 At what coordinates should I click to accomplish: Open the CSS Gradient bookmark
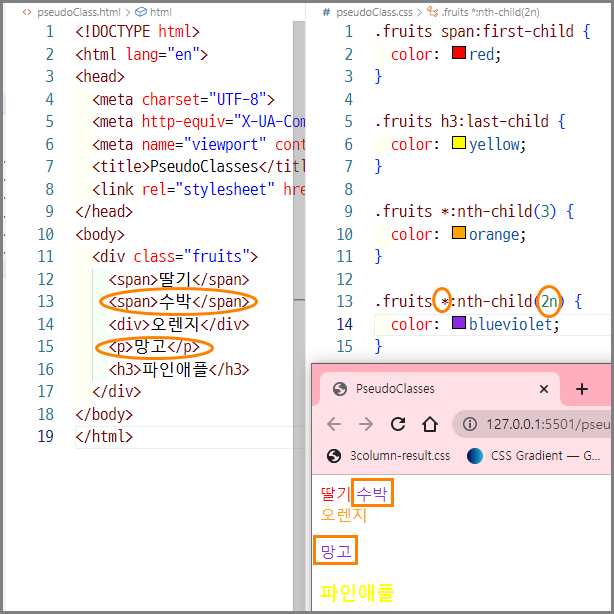[x=533, y=456]
